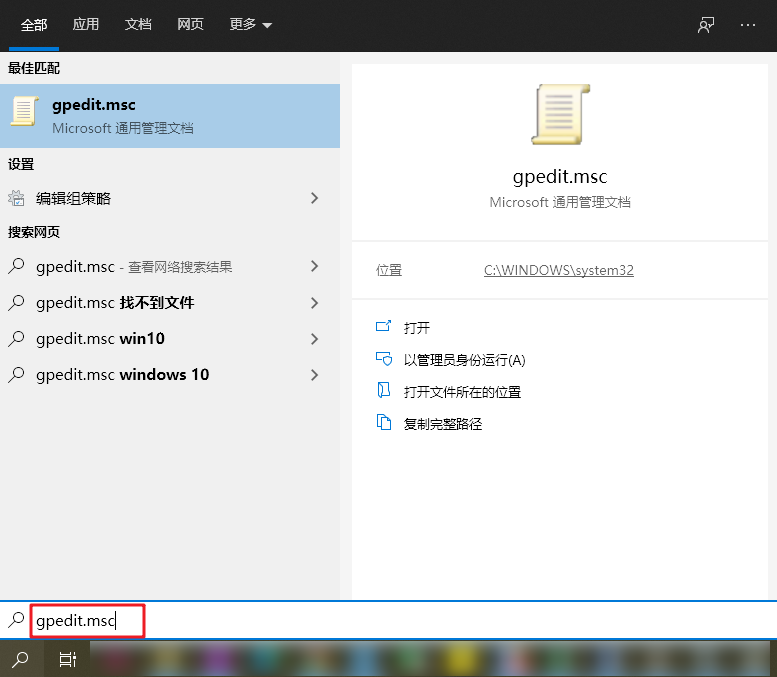Select gpedit.msc 找不到文件 suggestion
The width and height of the screenshot is (777, 677).
[x=170, y=303]
